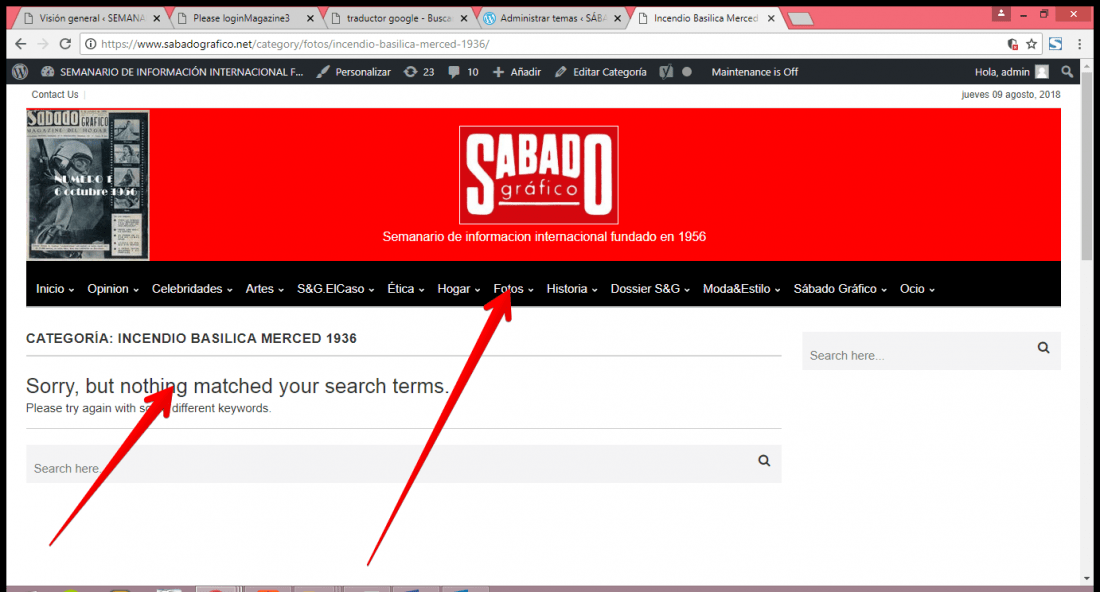The width and height of the screenshot is (1100, 592).
Task: Click the Yoast SEO icon in the admin bar
Action: point(666,72)
